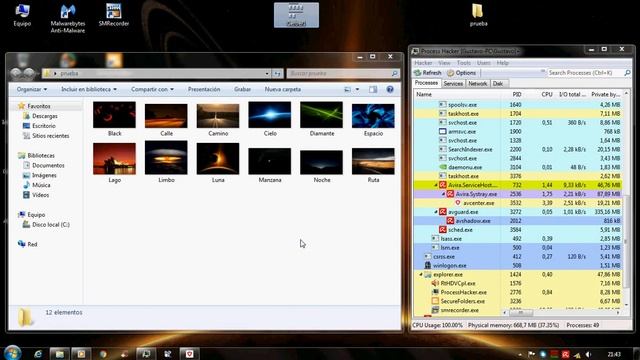Open the Tools menu in Process Hacker
Image resolution: width=640 pixels, height=360 pixels.
pyautogui.click(x=464, y=63)
